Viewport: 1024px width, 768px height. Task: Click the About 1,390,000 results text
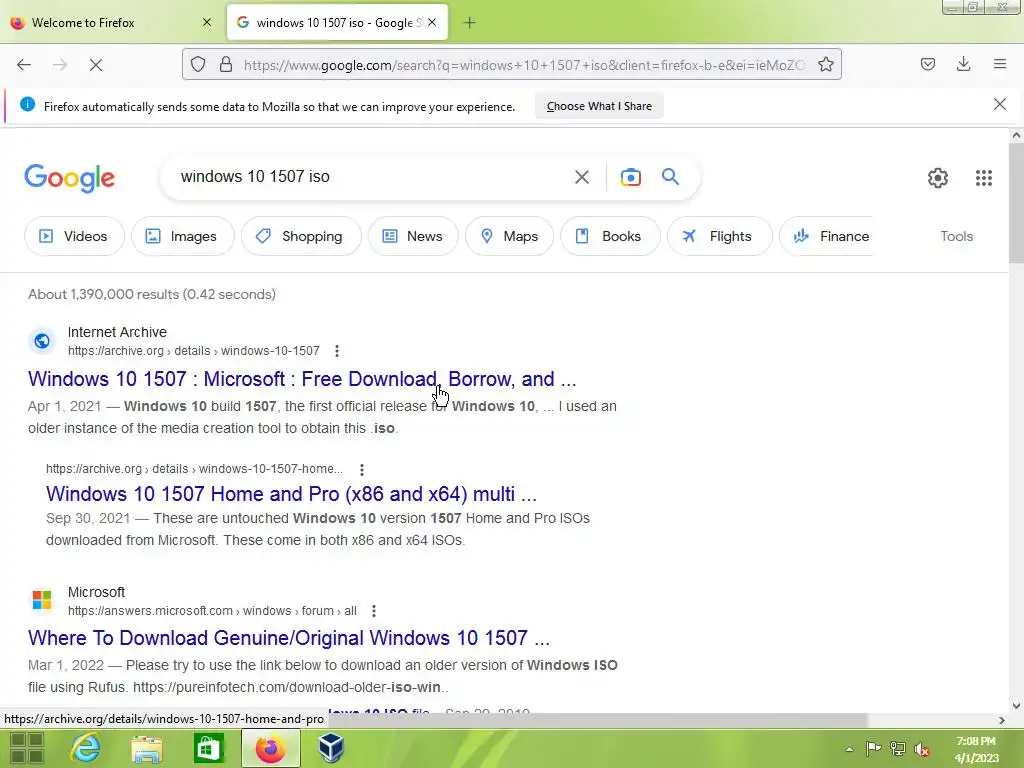coord(152,294)
